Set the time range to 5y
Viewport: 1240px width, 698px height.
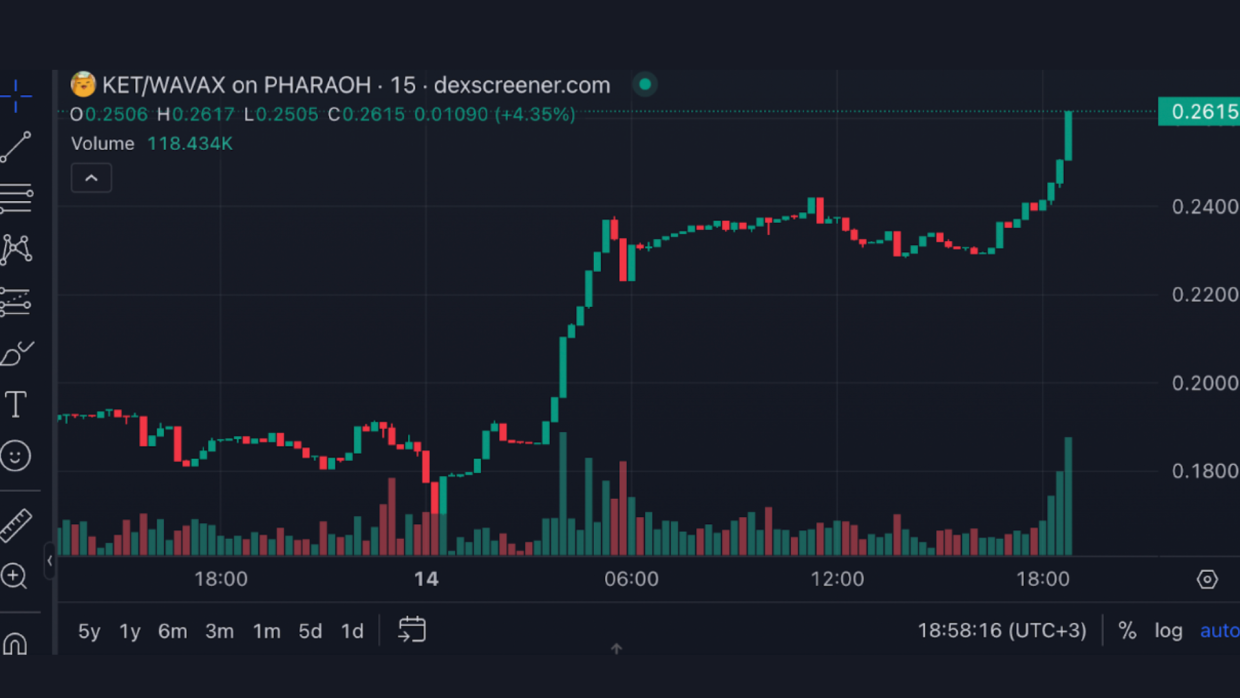pyautogui.click(x=89, y=631)
